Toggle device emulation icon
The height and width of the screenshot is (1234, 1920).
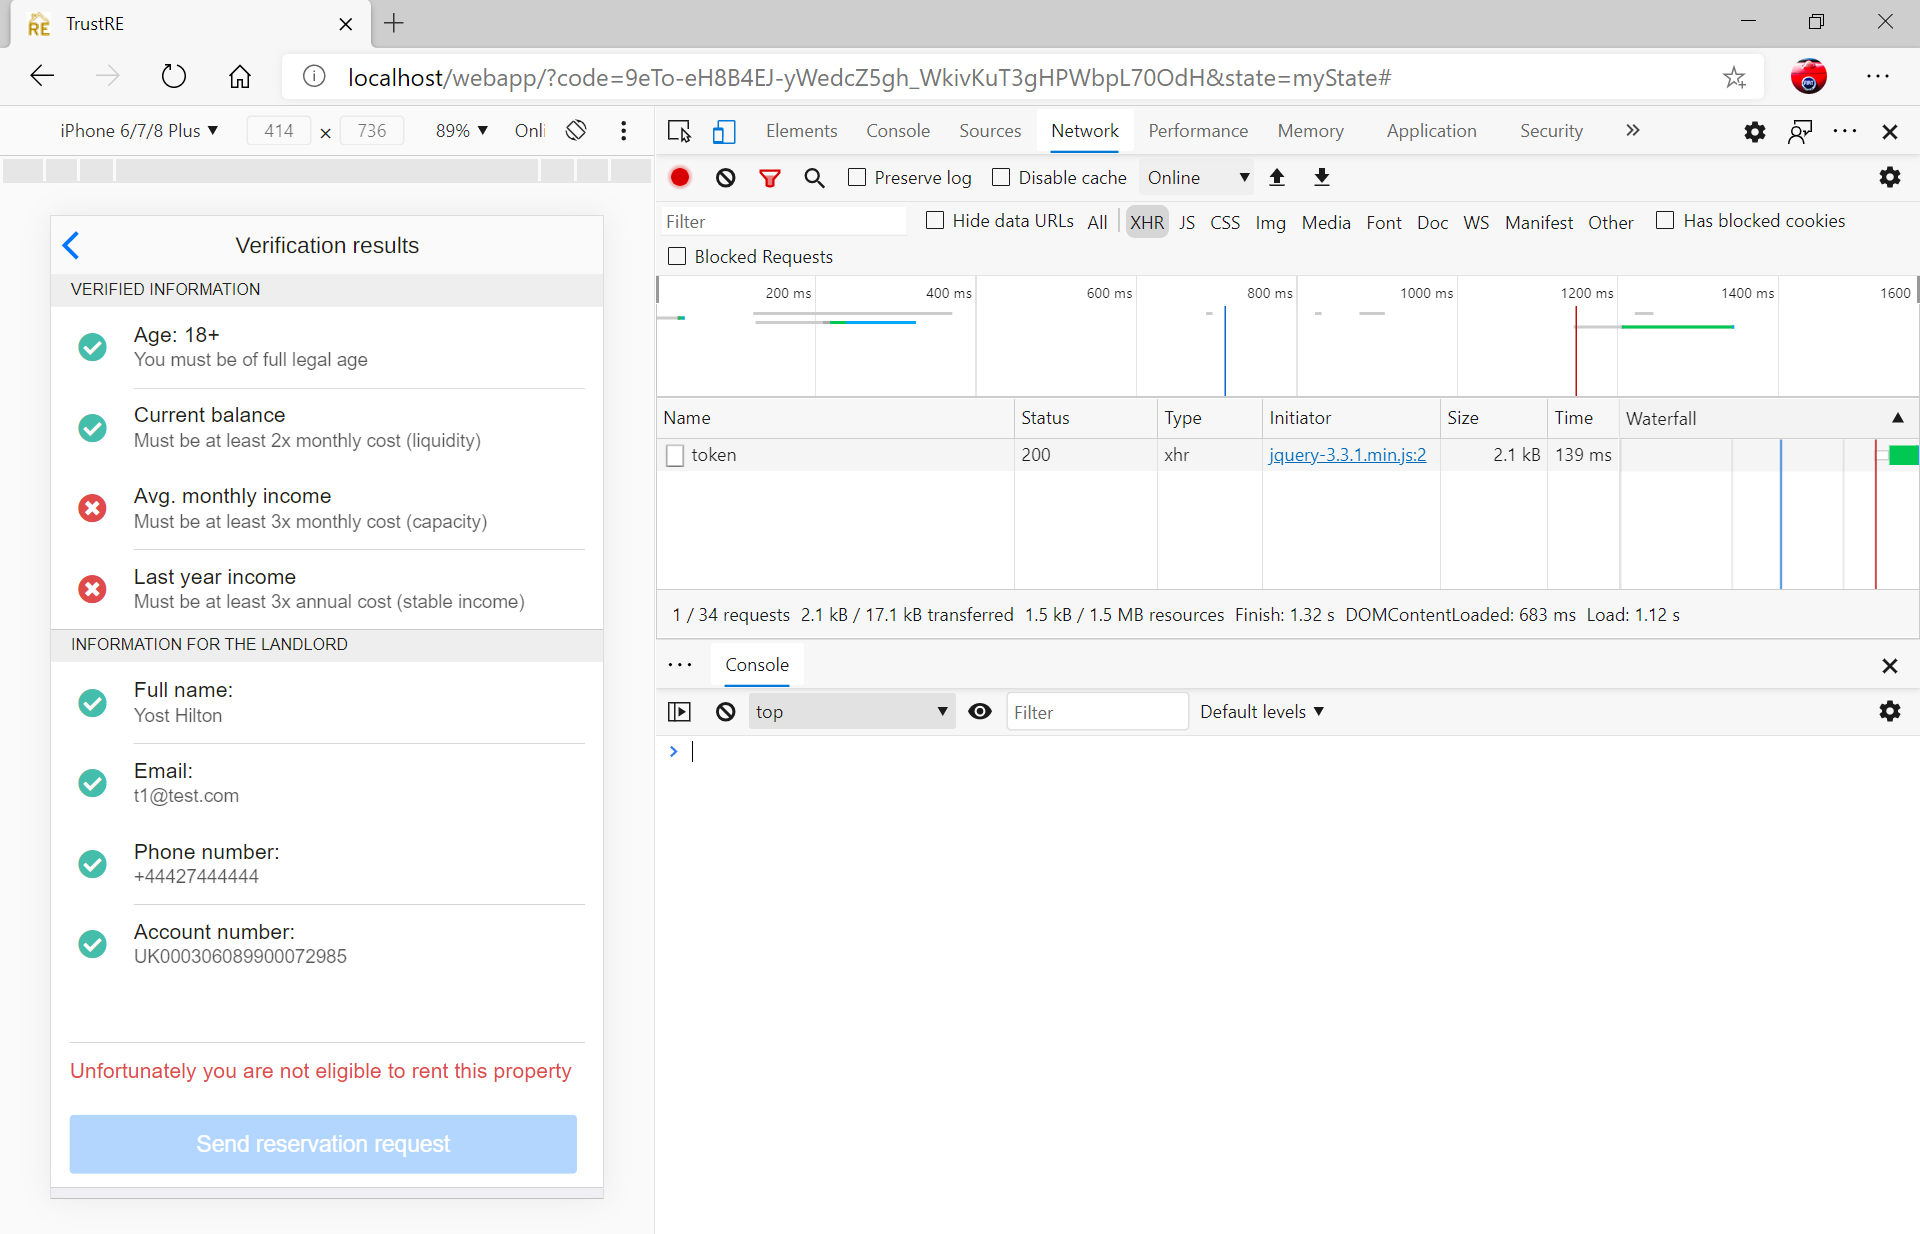tap(724, 131)
